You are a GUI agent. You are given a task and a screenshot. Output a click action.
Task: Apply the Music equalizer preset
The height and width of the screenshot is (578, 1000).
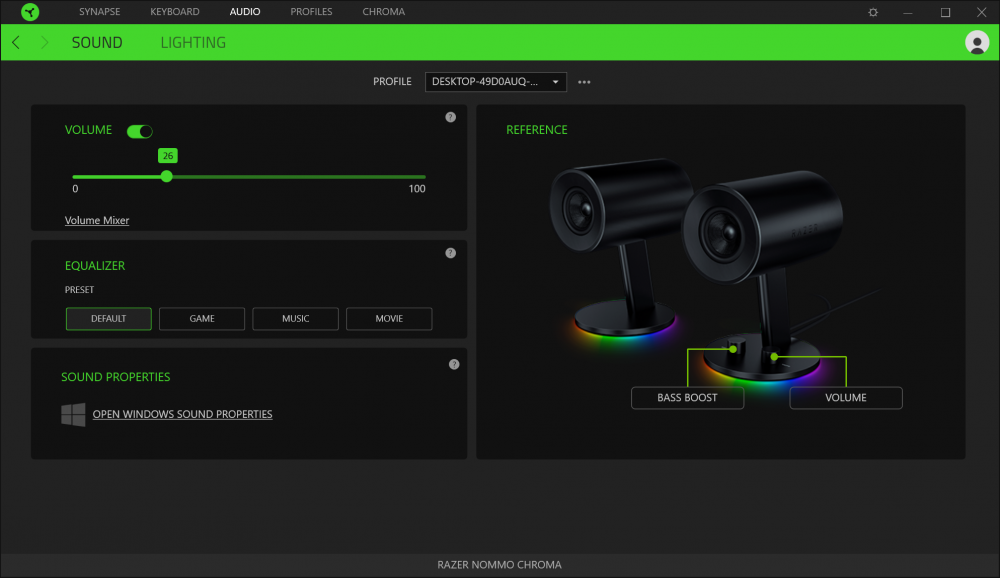click(295, 318)
